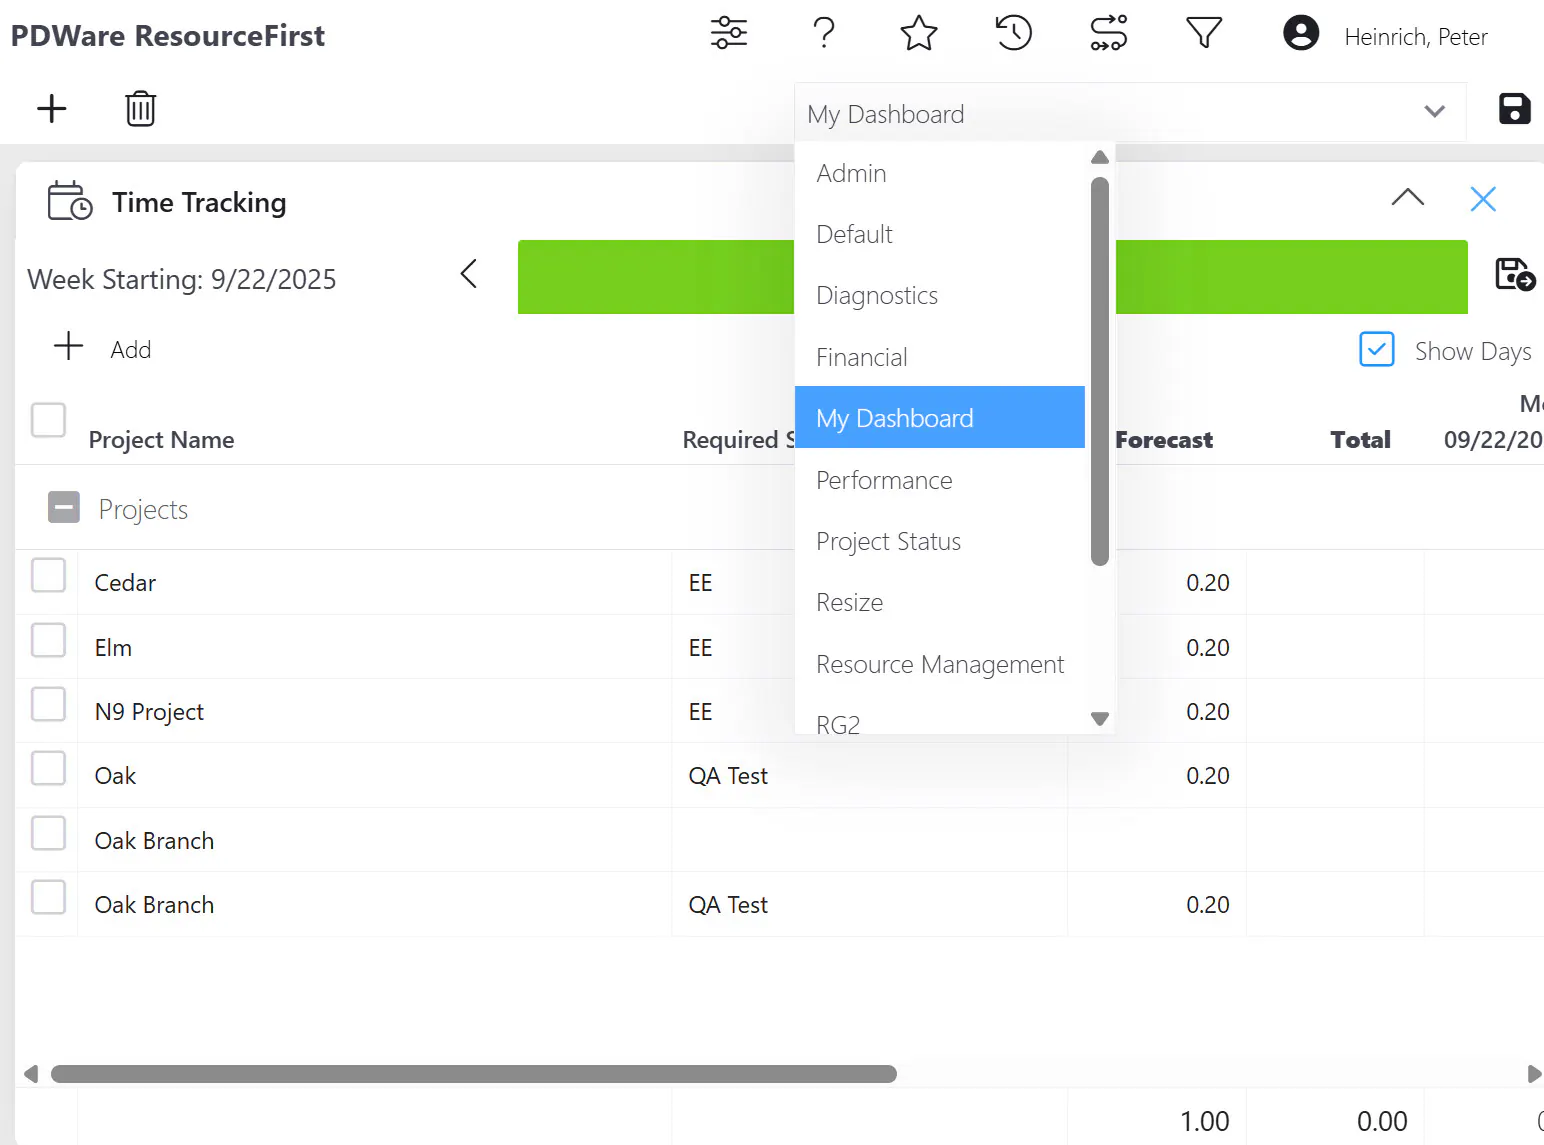Click the save-and-submit timesheet icon
The height and width of the screenshot is (1145, 1544).
coord(1515,274)
